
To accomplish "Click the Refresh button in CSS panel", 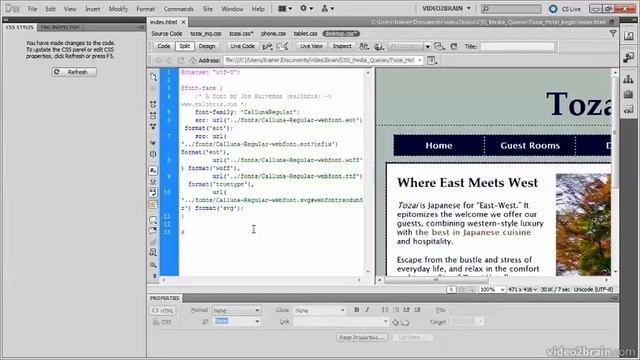I will tap(74, 72).
